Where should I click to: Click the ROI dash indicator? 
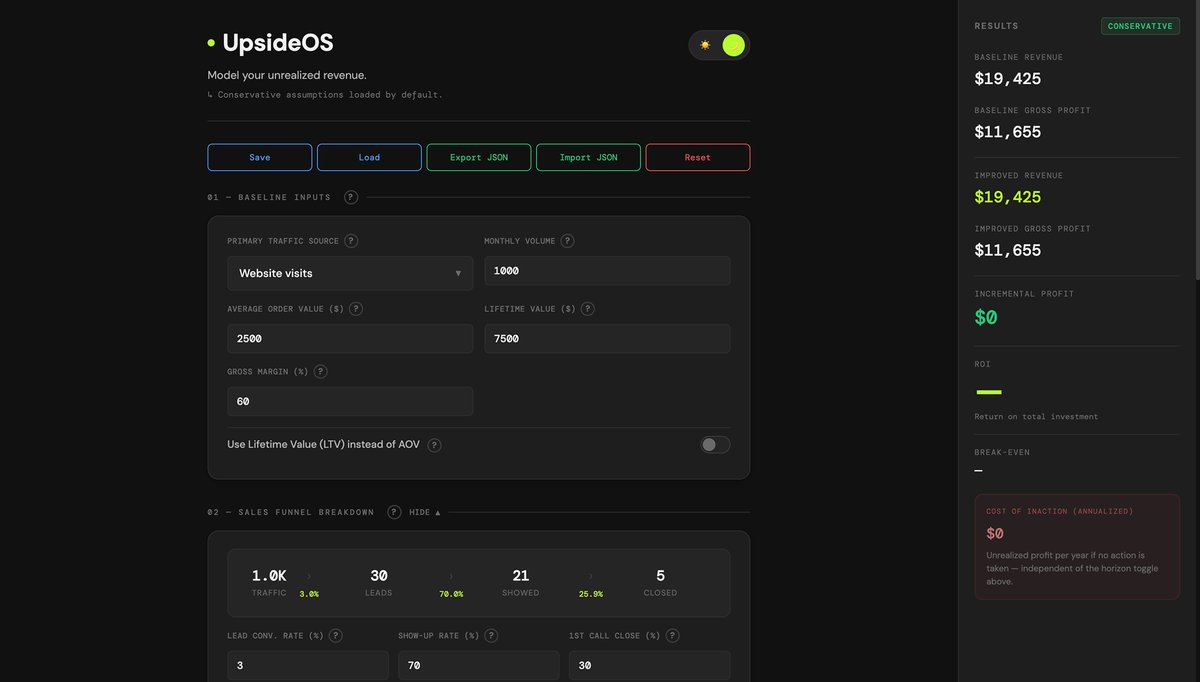pos(988,392)
